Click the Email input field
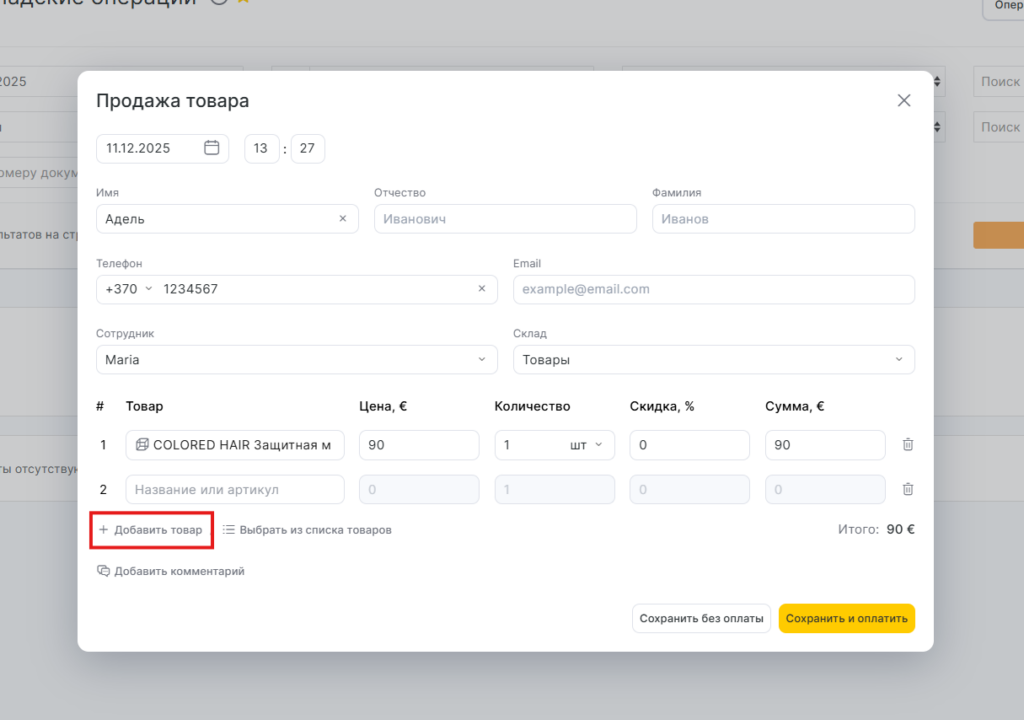 click(713, 289)
